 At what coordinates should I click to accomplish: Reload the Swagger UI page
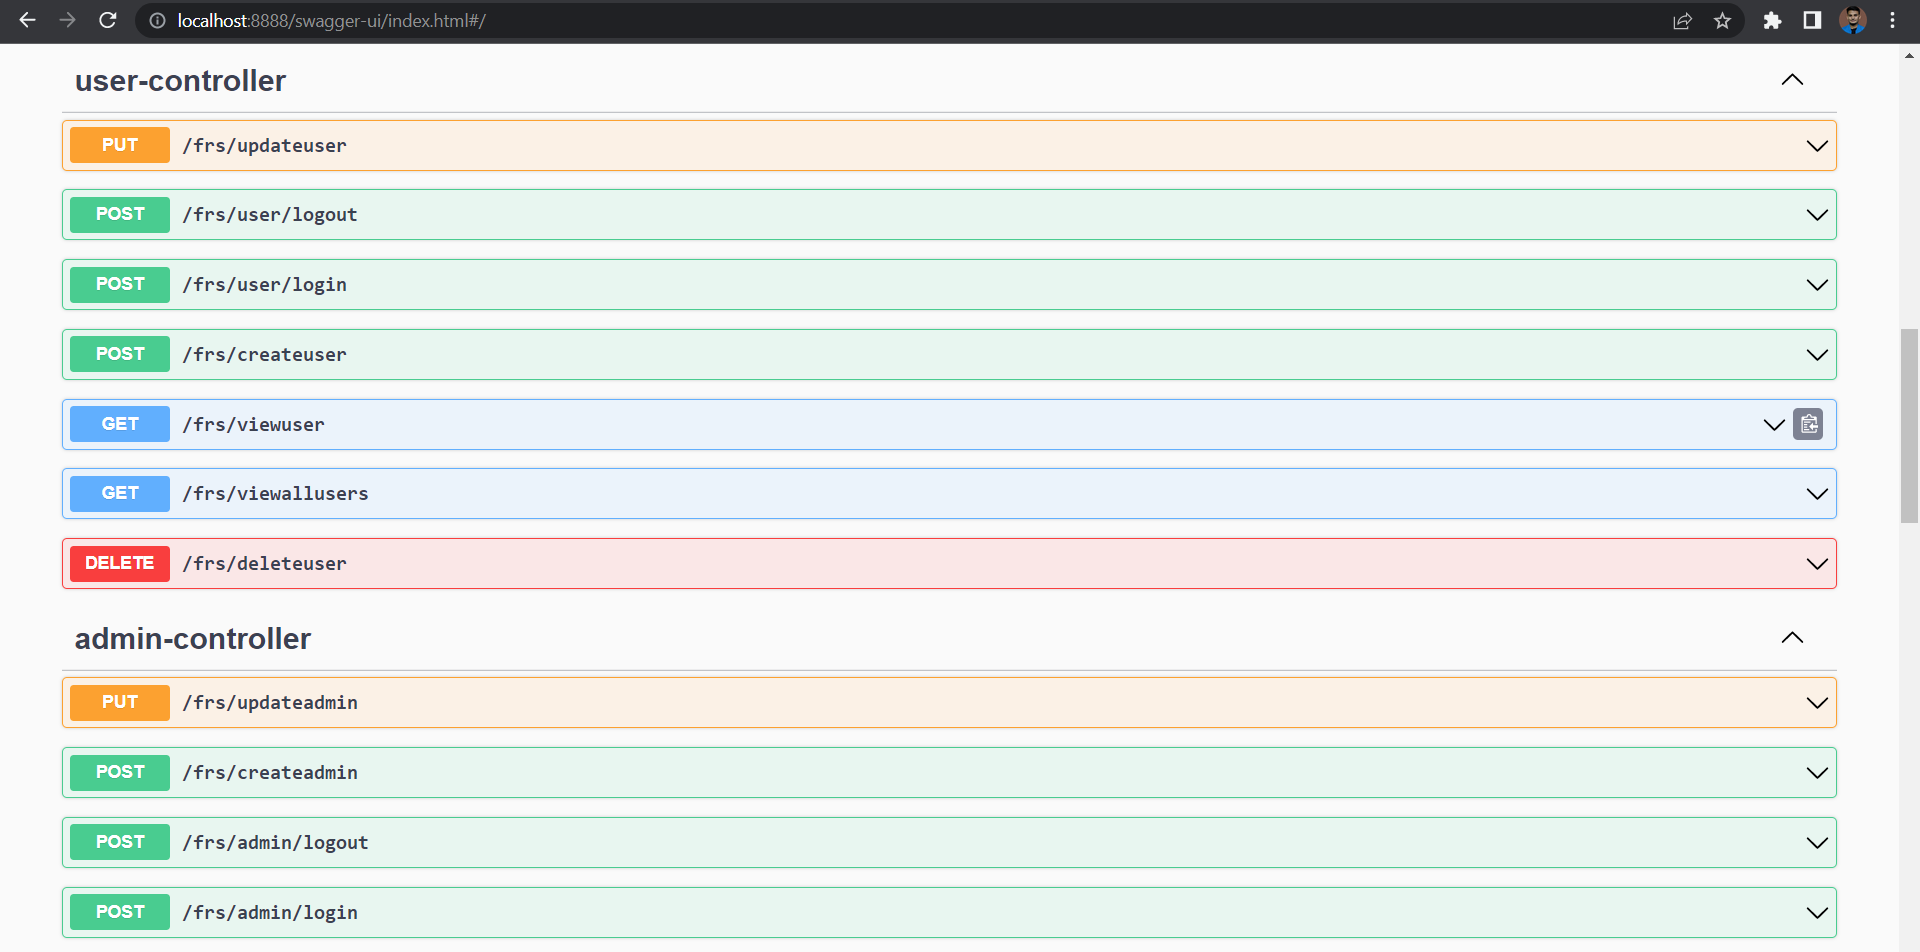pos(108,20)
